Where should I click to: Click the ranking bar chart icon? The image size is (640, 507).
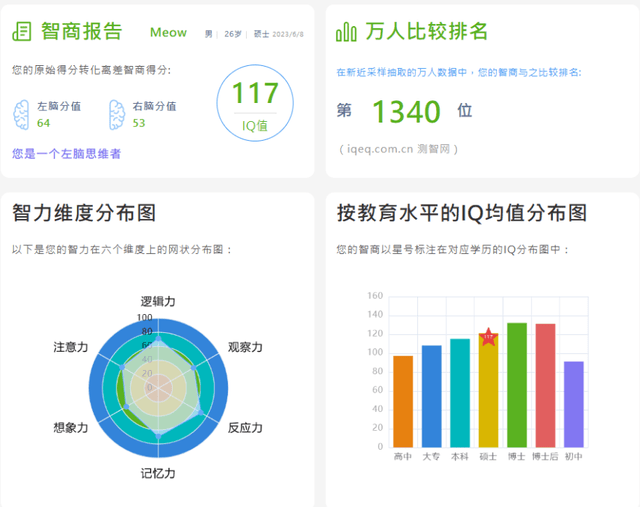coord(346,32)
